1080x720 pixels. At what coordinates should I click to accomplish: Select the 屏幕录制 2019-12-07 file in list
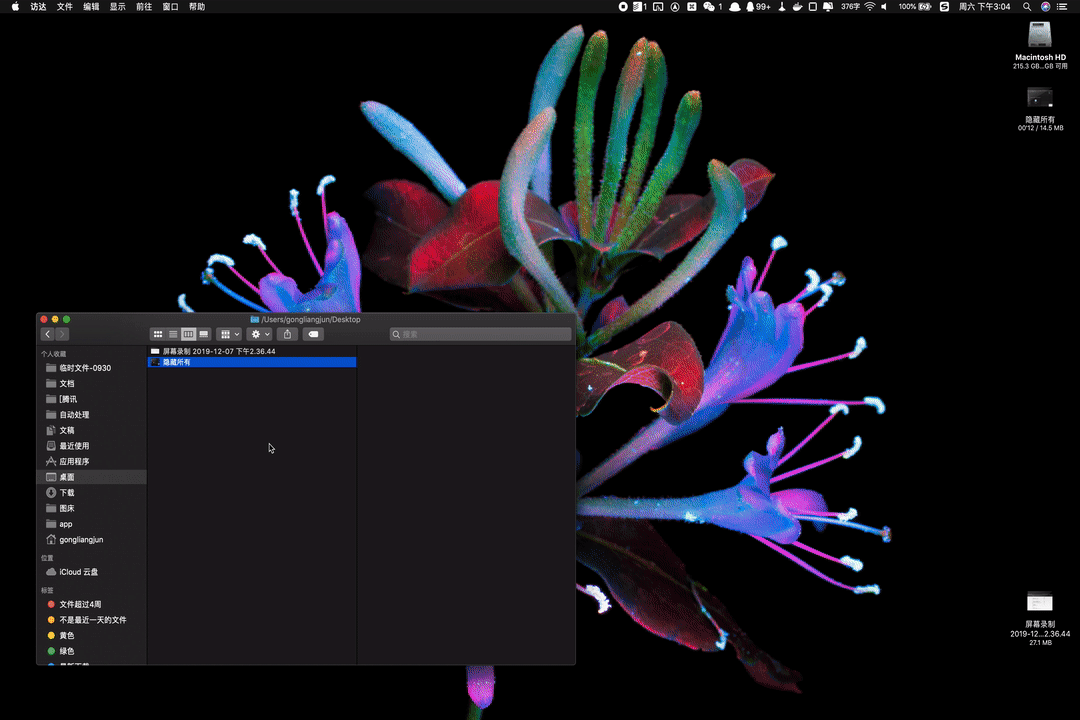(219, 351)
